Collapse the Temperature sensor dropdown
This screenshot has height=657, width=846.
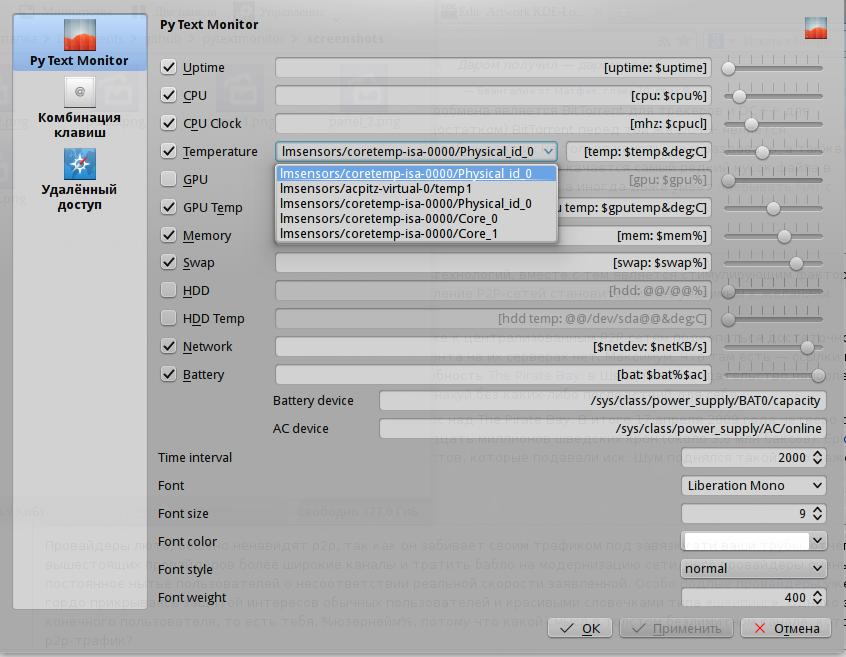pyautogui.click(x=417, y=152)
